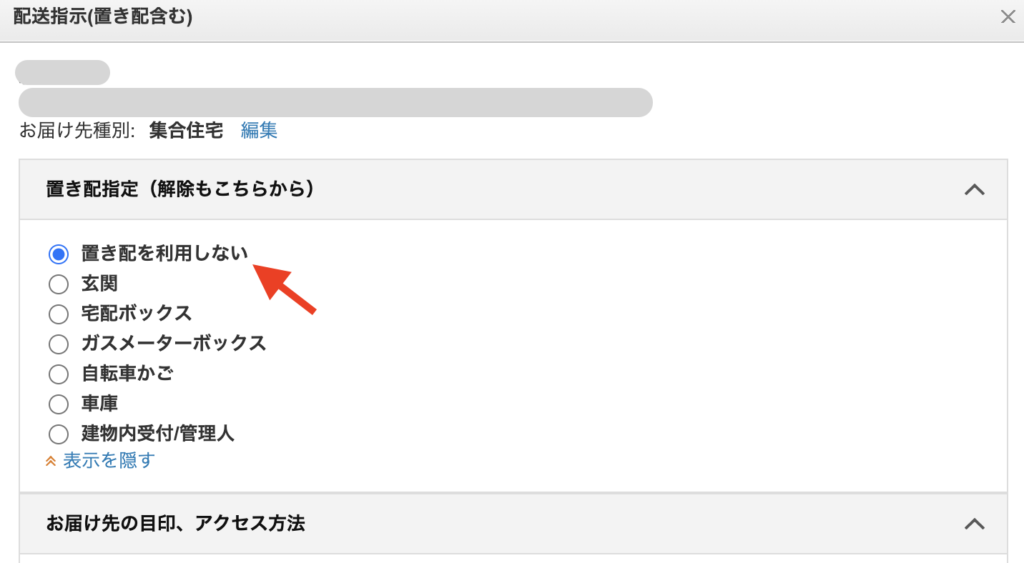Choose 玄関 as the drop-off location
This screenshot has width=1024, height=563.
coord(58,284)
